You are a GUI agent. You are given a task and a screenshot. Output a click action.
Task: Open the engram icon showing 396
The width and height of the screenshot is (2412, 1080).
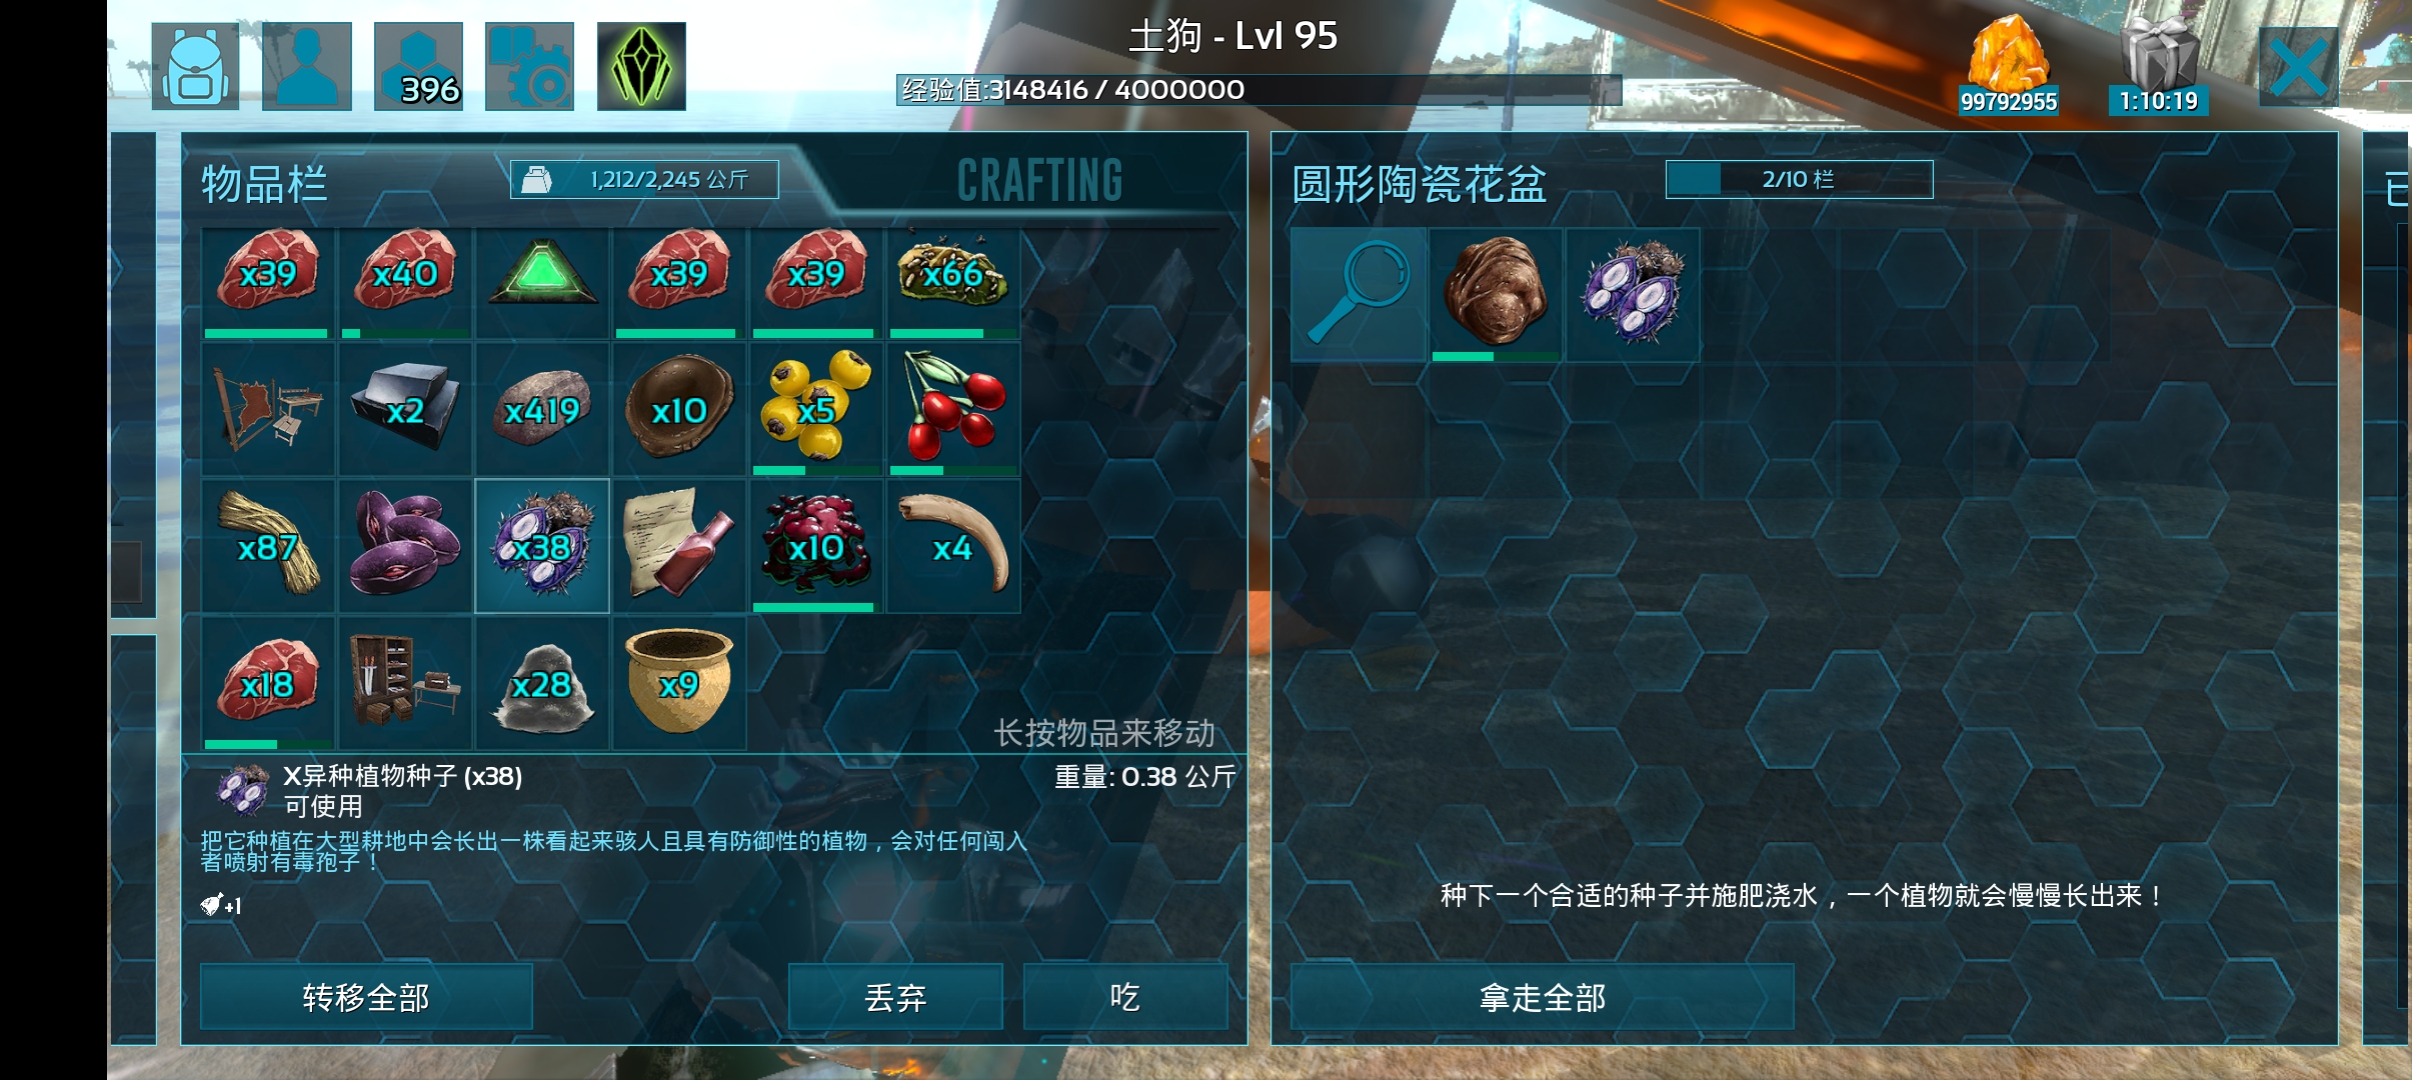coord(418,66)
